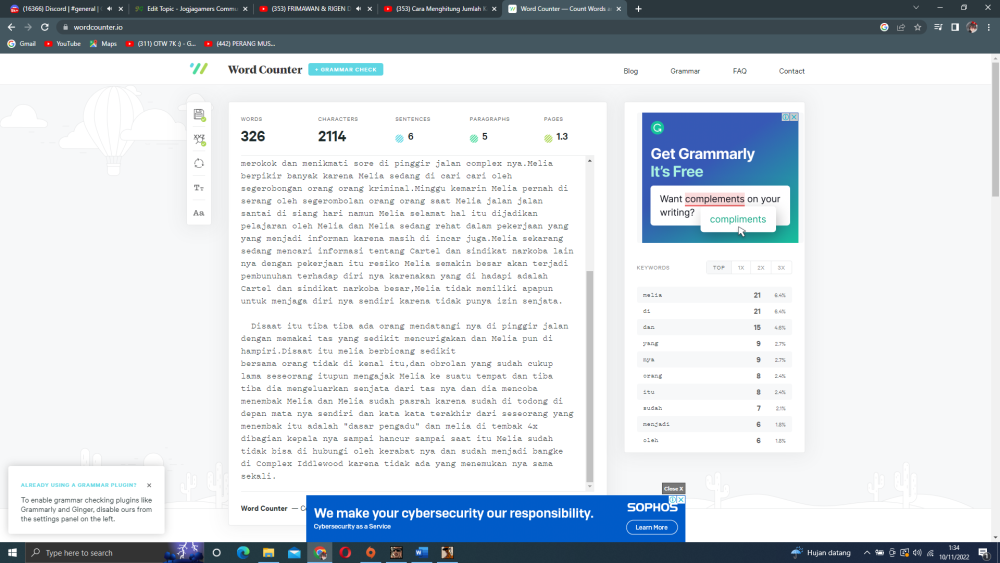Image resolution: width=1000 pixels, height=563 pixels.
Task: Open a new browser tab
Action: (638, 9)
